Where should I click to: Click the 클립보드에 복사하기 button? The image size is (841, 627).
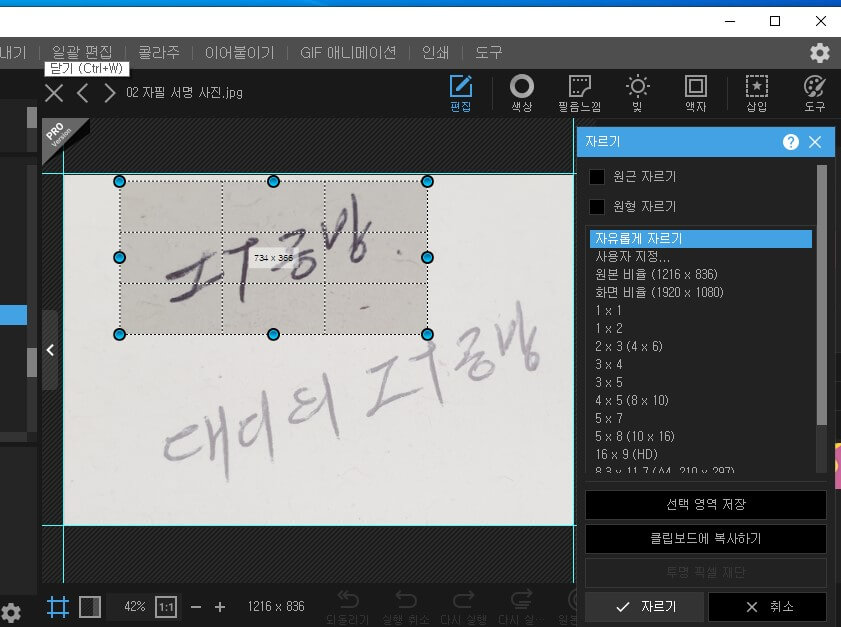coord(704,539)
